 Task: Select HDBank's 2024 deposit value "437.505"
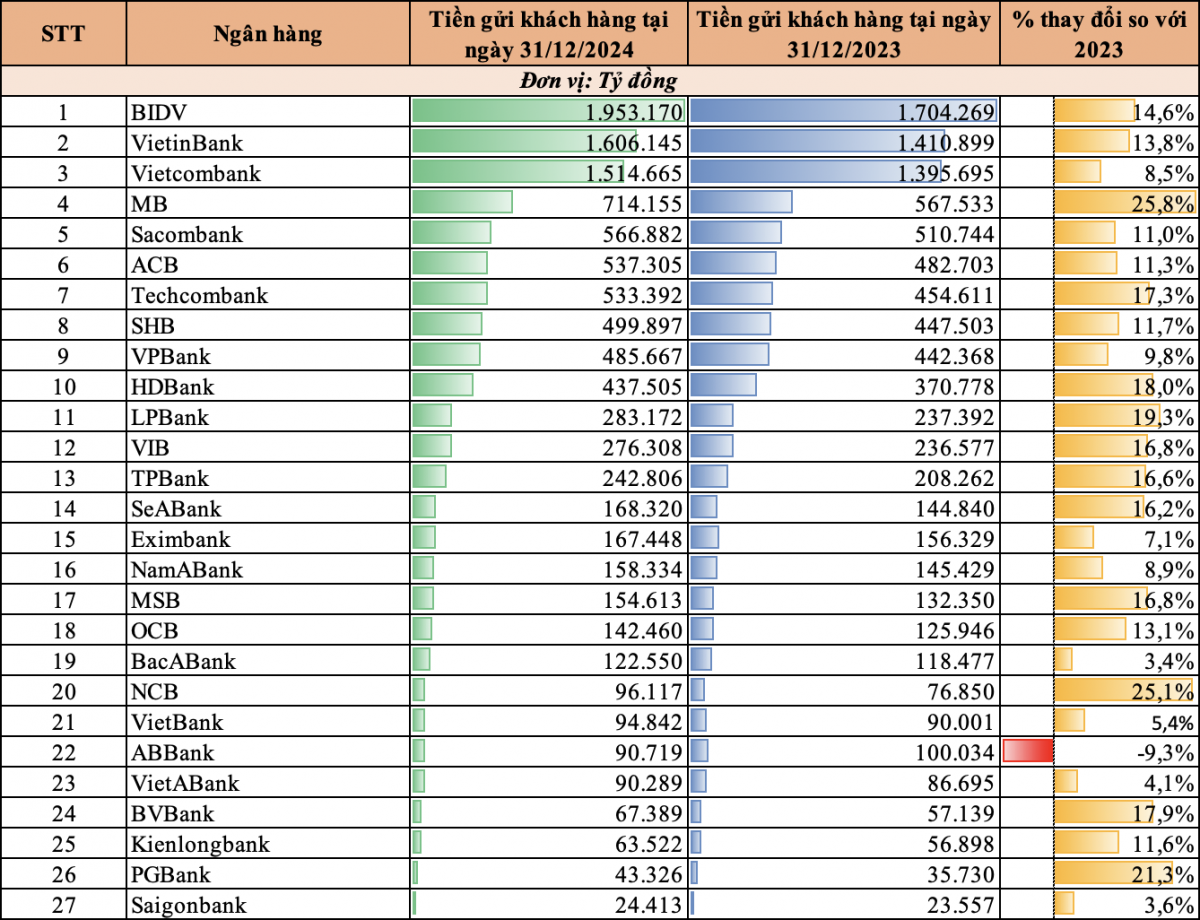click(644, 386)
